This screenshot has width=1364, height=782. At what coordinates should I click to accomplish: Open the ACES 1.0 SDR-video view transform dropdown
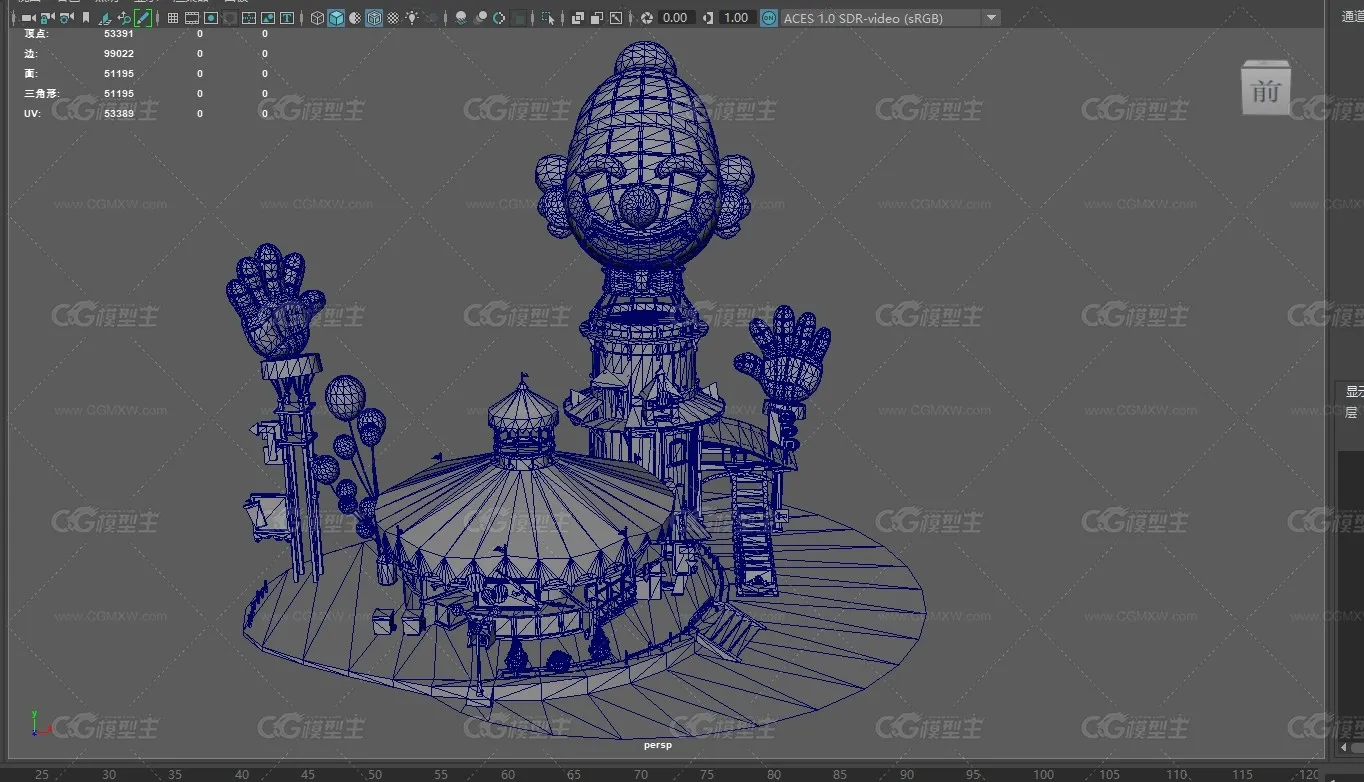pos(890,18)
